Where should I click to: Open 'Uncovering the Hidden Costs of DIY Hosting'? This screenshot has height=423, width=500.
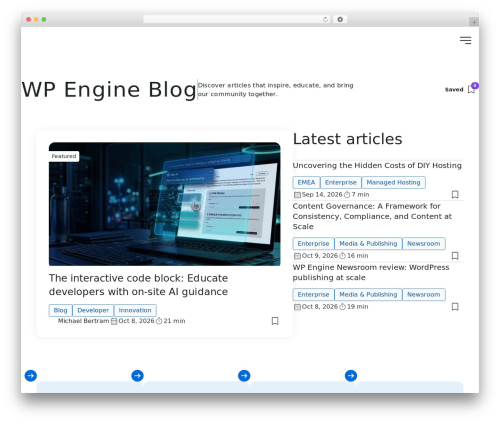pos(377,165)
